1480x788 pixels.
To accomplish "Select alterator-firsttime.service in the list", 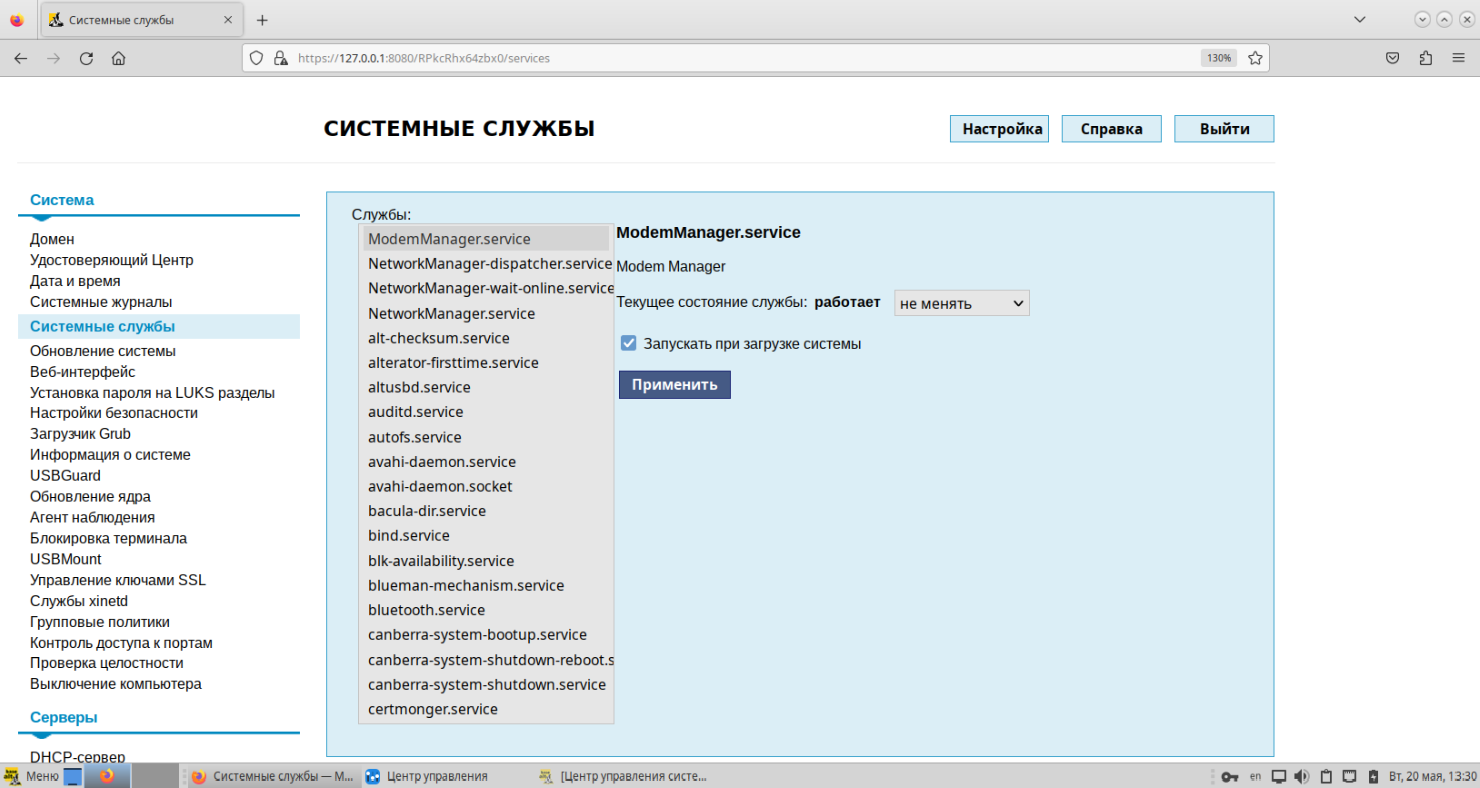I will coord(487,363).
